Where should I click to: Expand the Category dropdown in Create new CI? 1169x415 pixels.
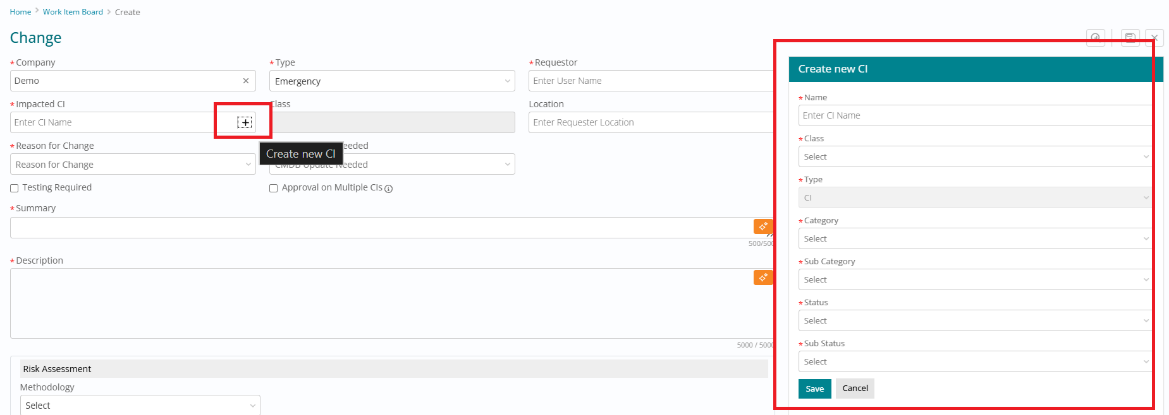click(x=974, y=239)
